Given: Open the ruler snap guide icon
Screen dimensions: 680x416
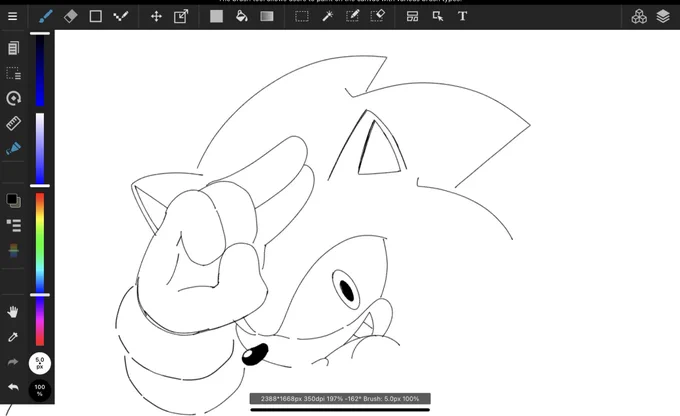Looking at the screenshot, I should 13,124.
